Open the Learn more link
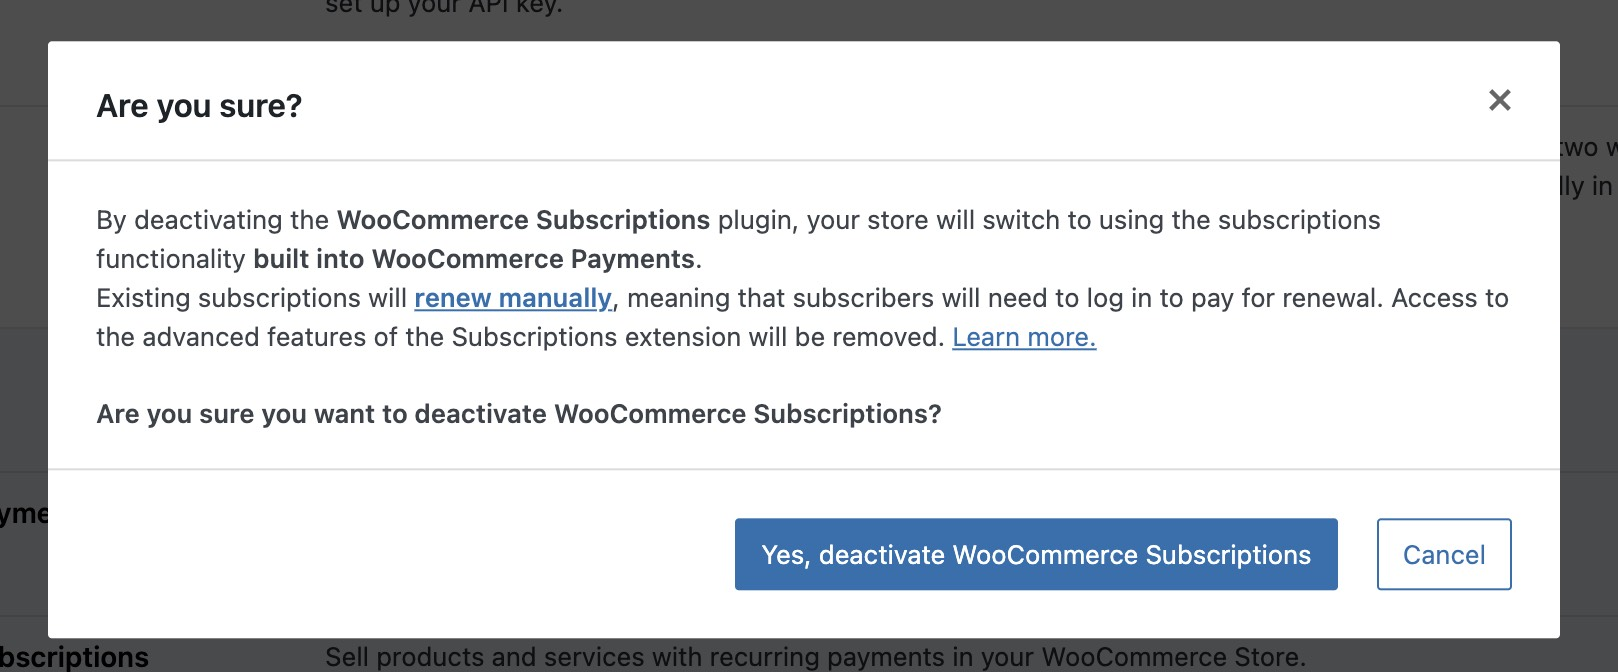The height and width of the screenshot is (672, 1618). (1023, 337)
